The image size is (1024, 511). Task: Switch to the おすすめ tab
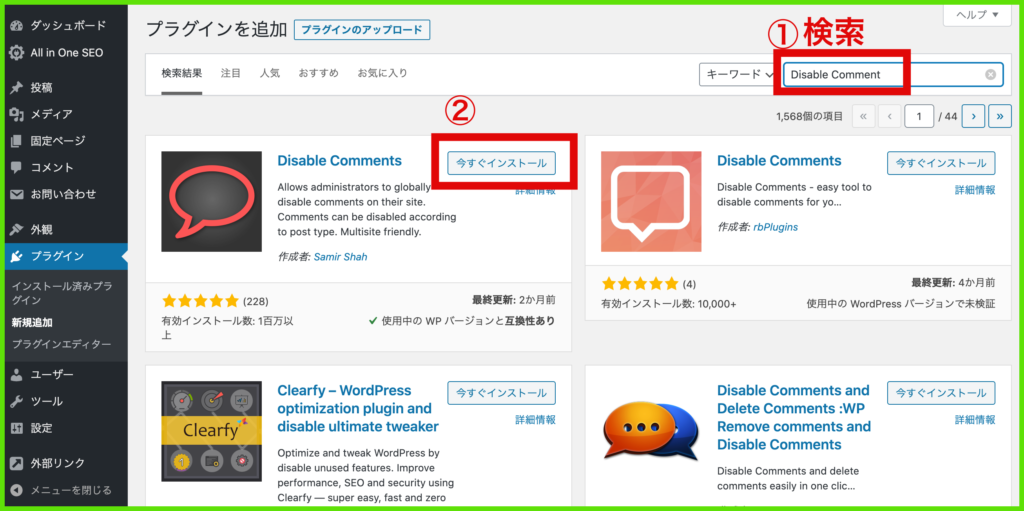[x=318, y=73]
